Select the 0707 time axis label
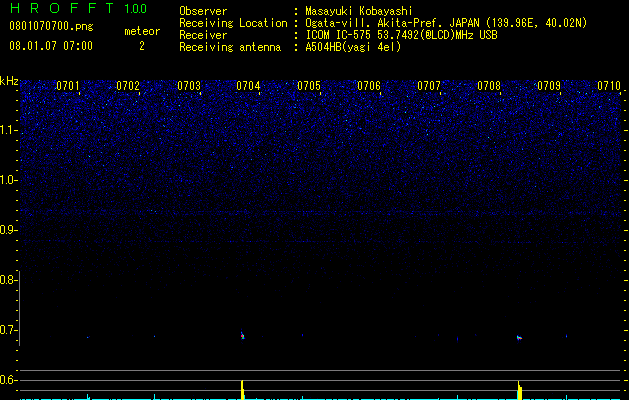629x400 pixels. point(429,86)
